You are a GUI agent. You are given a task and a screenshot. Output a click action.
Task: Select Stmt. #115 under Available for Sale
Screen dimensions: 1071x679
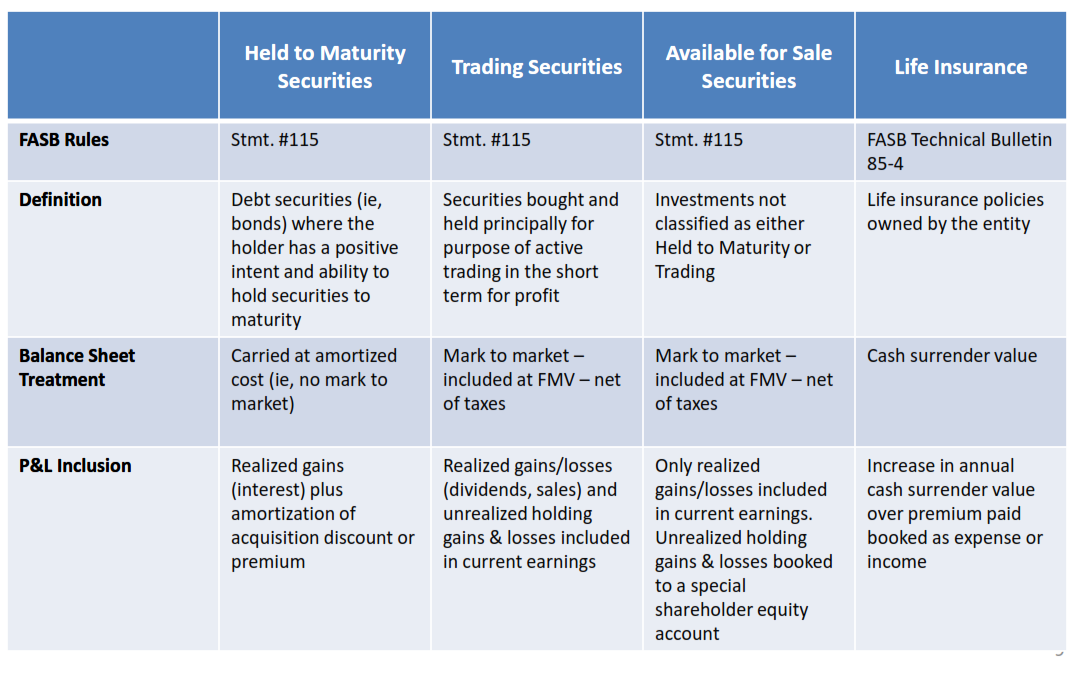699,139
